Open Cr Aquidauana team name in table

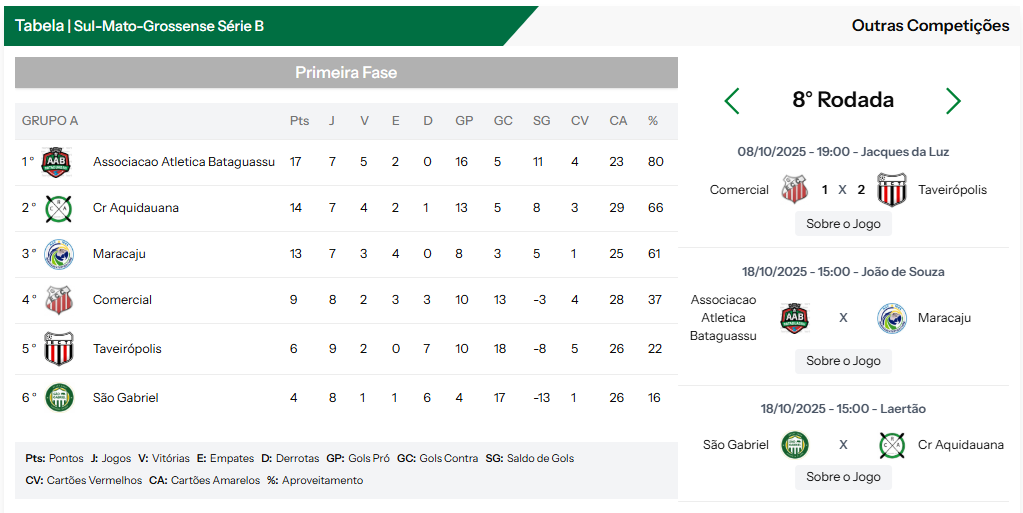point(136,208)
